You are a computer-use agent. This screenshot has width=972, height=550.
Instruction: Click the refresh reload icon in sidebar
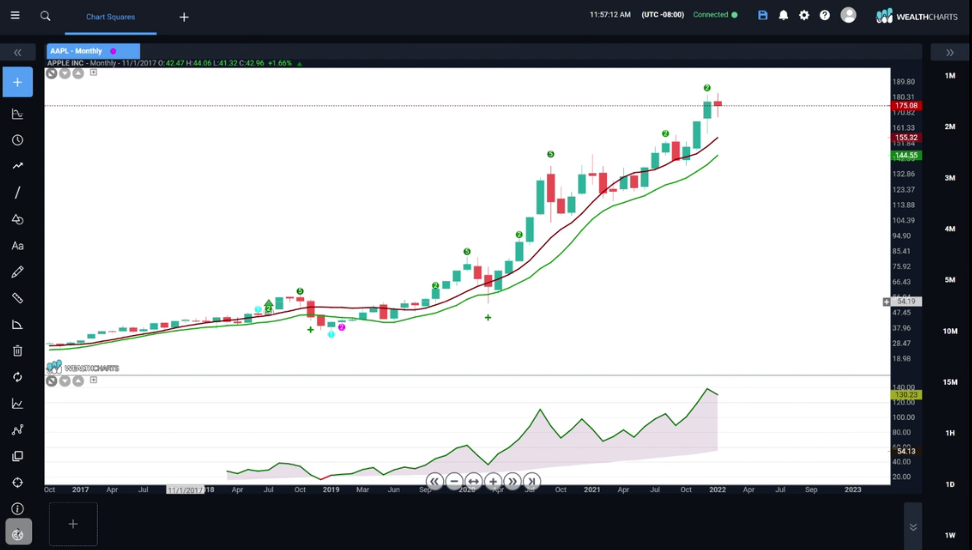pos(17,377)
